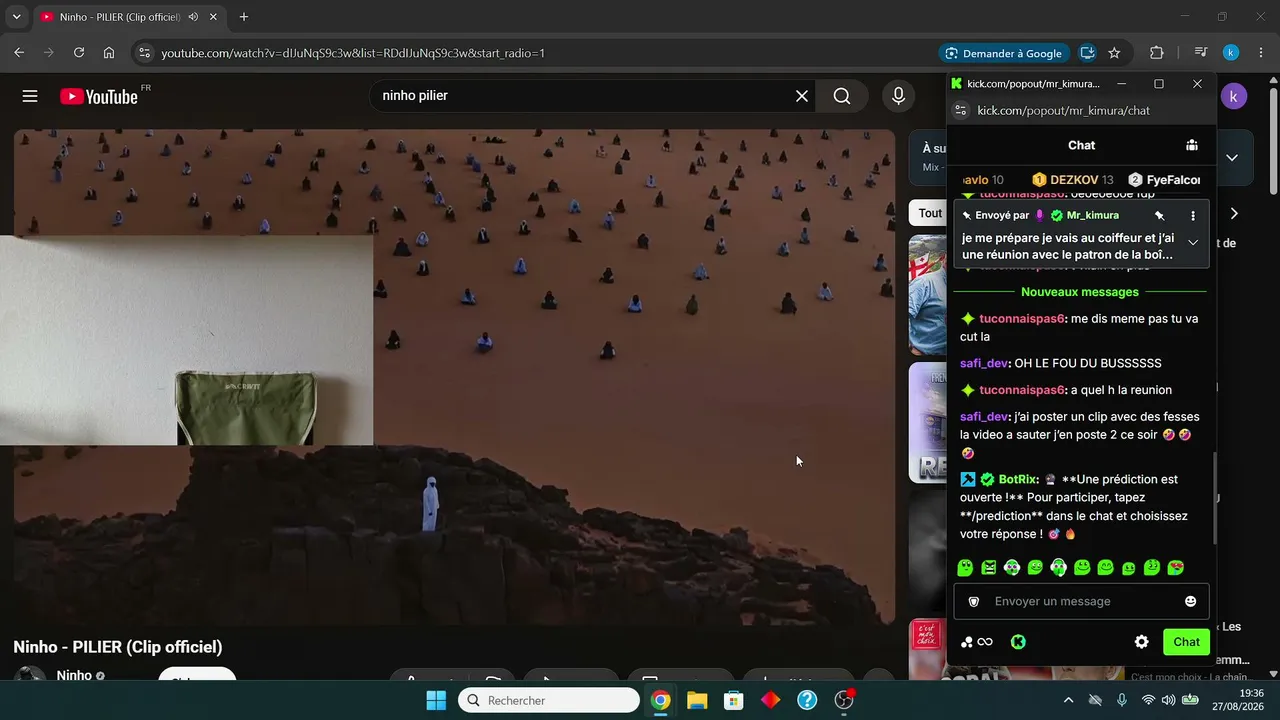The image size is (1280, 720).
Task: Go back in Chrome
Action: (x=19, y=53)
